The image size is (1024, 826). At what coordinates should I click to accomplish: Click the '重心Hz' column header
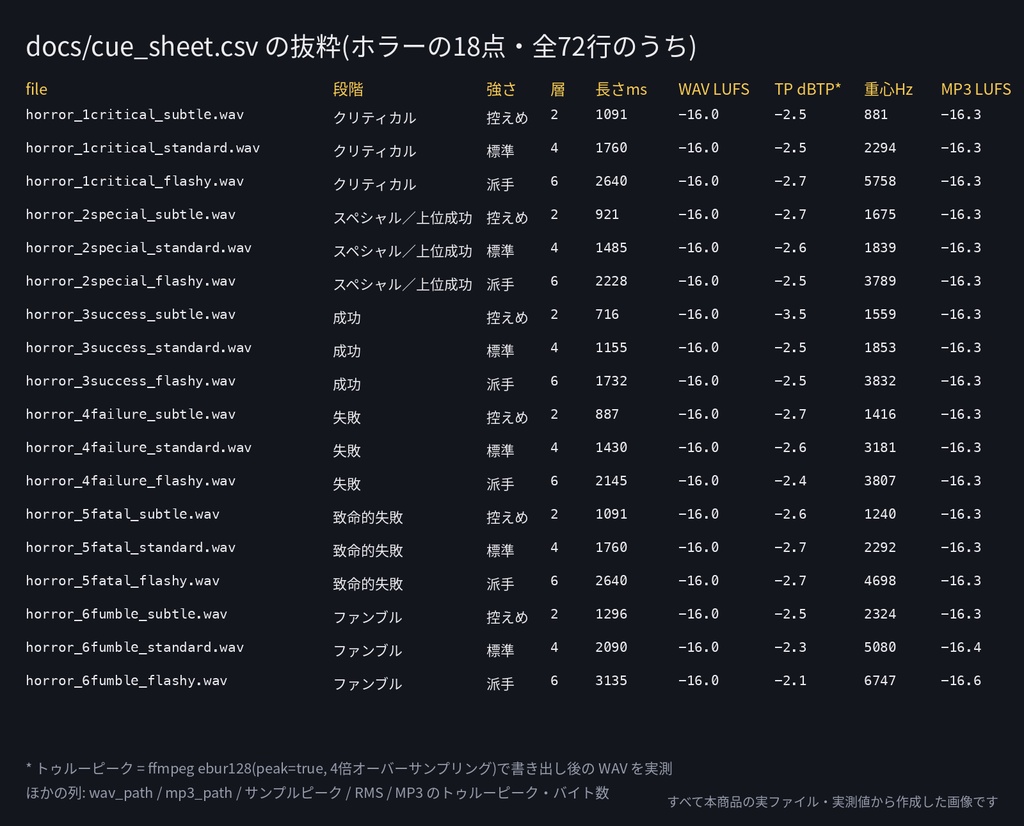[888, 89]
